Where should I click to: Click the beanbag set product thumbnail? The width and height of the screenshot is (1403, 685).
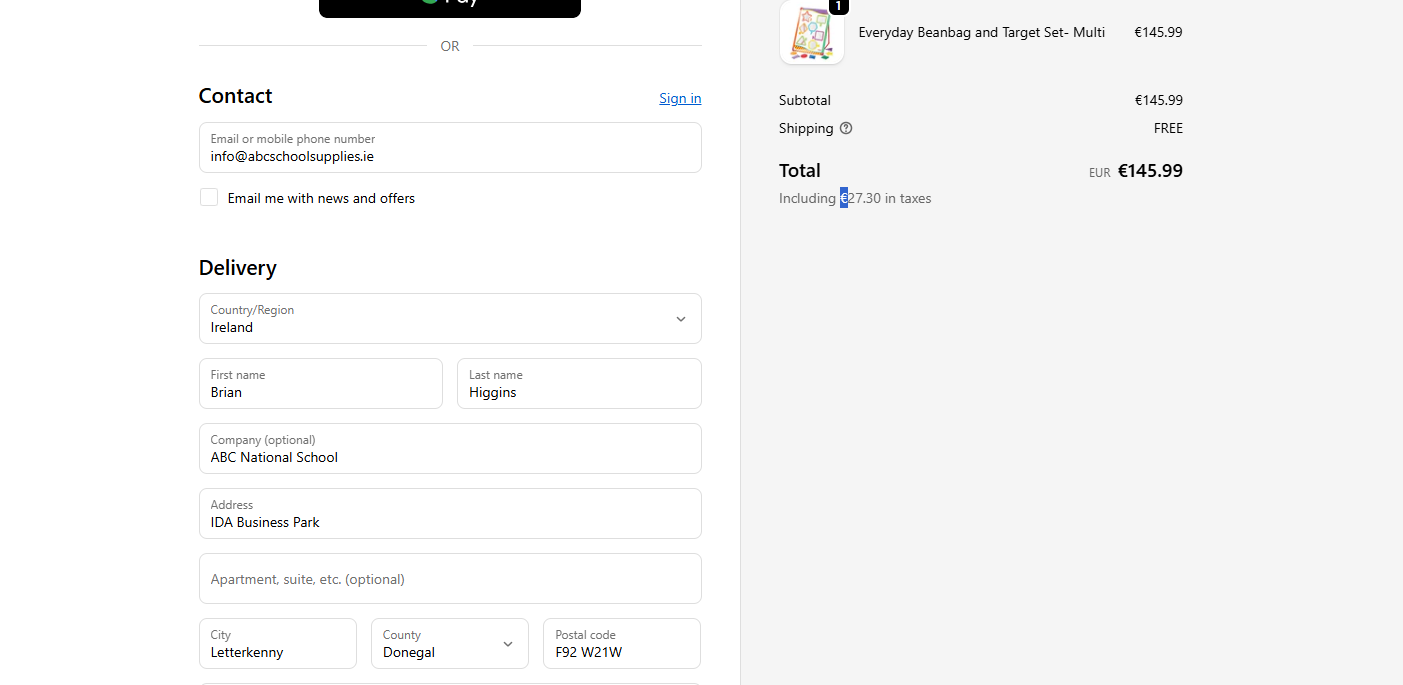point(811,34)
